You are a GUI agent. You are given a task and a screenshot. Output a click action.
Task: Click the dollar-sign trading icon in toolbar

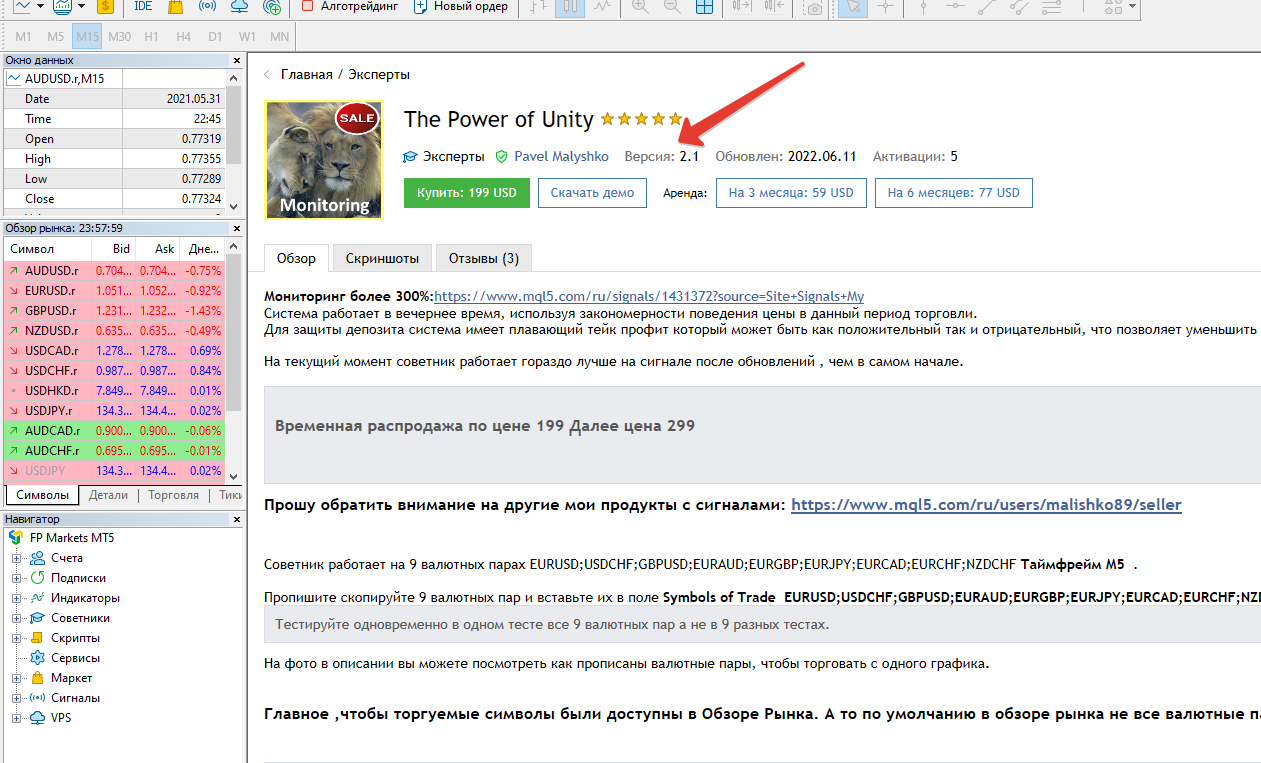pyautogui.click(x=105, y=6)
